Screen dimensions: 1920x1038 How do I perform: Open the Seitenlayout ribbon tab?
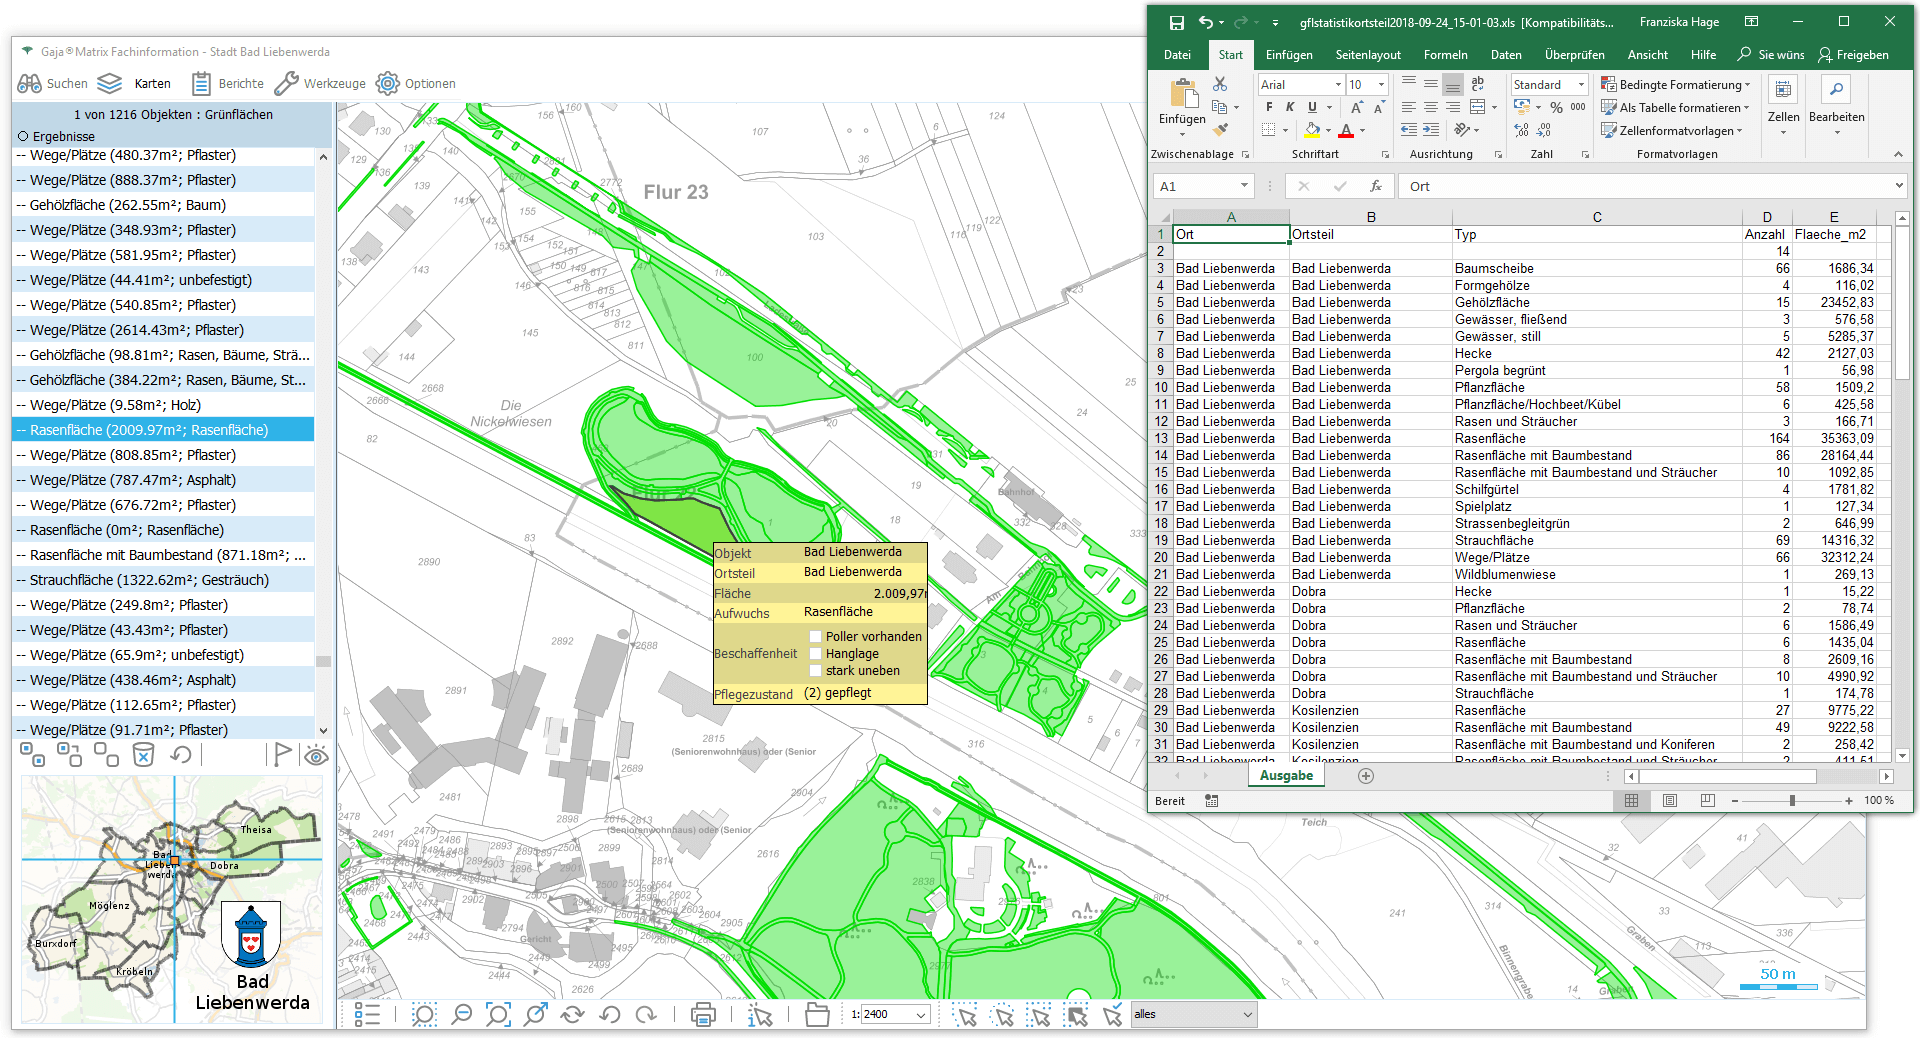[x=1367, y=55]
